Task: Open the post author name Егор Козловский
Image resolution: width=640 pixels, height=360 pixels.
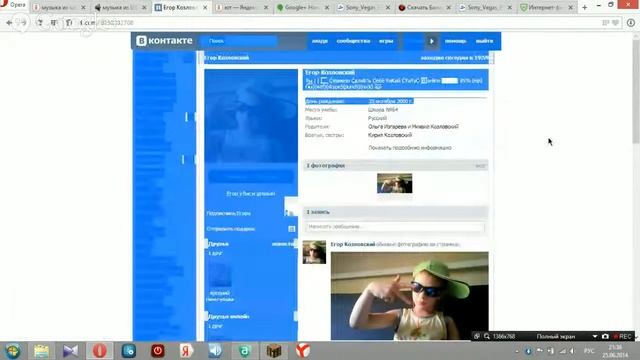Action: [x=353, y=244]
